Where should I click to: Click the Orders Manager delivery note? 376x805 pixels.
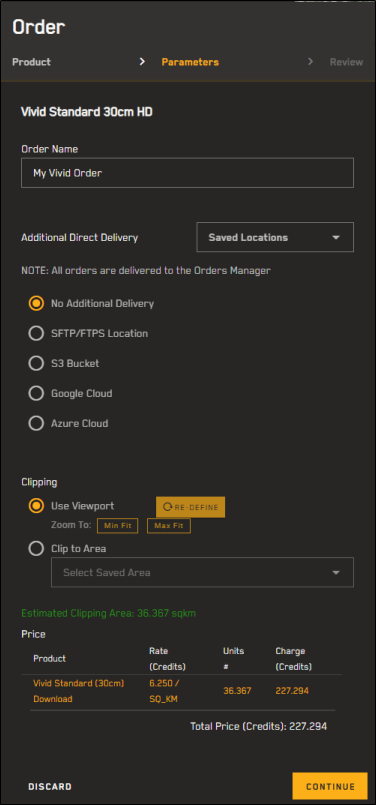tap(146, 271)
